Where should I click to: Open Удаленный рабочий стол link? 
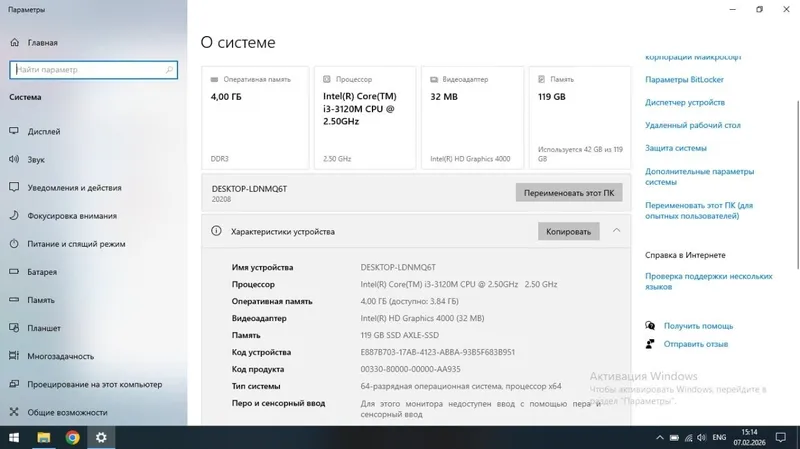(x=692, y=125)
